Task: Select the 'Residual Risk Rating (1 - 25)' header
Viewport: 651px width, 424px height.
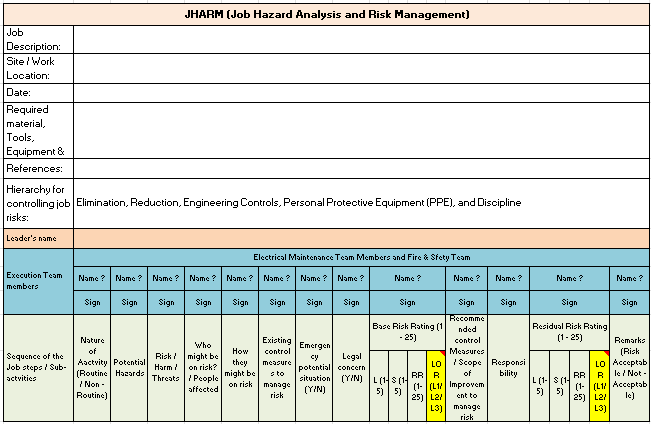Action: pyautogui.click(x=570, y=332)
